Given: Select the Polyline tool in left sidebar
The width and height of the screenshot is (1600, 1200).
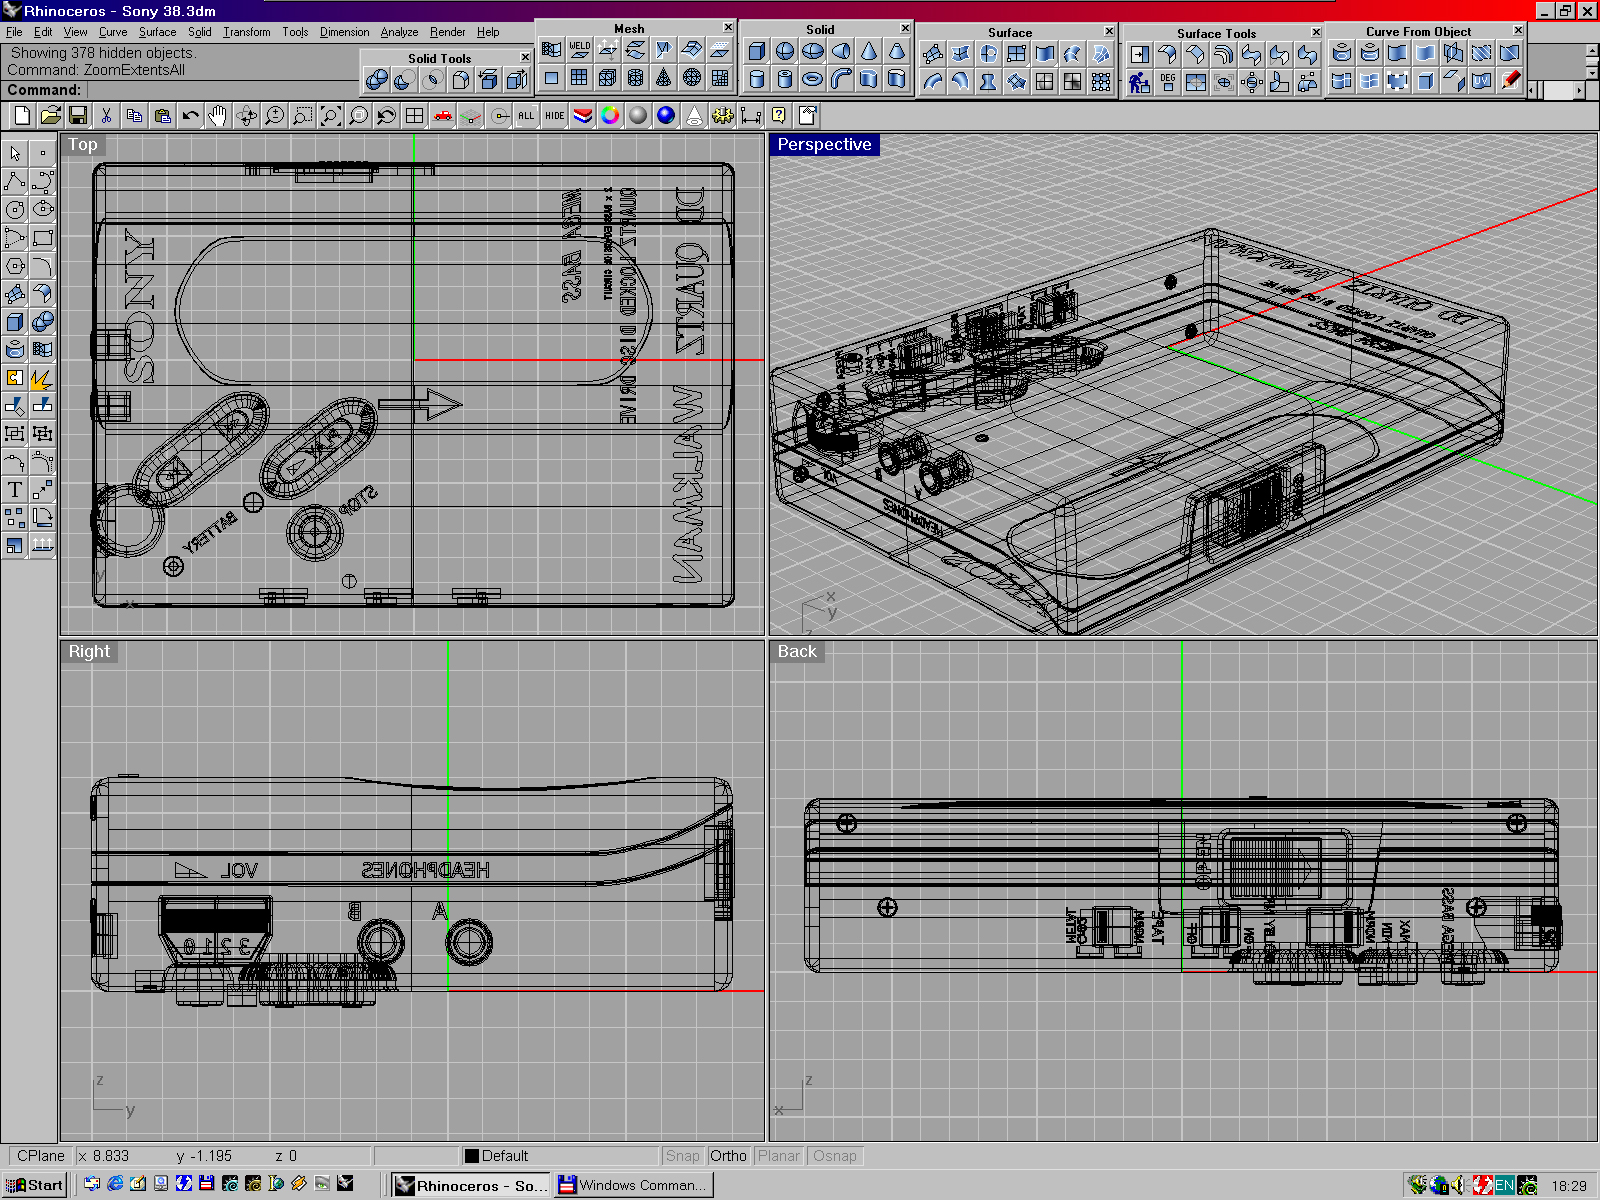Looking at the screenshot, I should (15, 181).
